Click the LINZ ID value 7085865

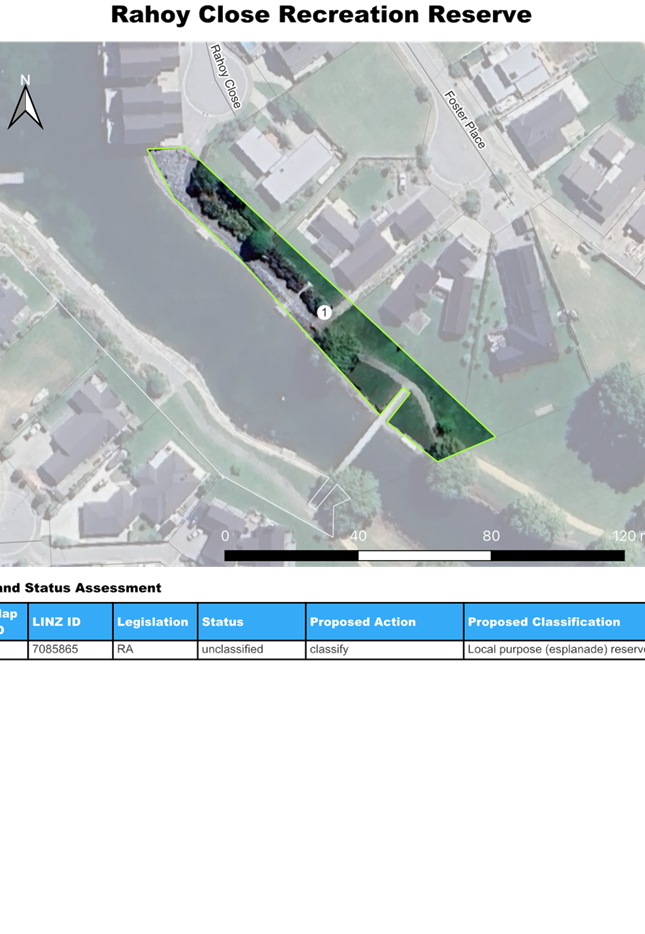57,650
